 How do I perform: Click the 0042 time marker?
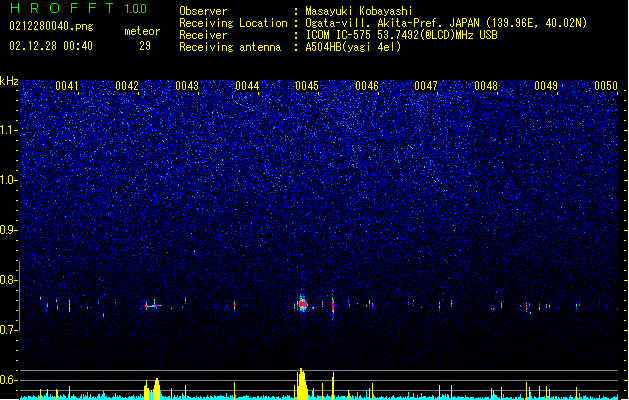[127, 86]
